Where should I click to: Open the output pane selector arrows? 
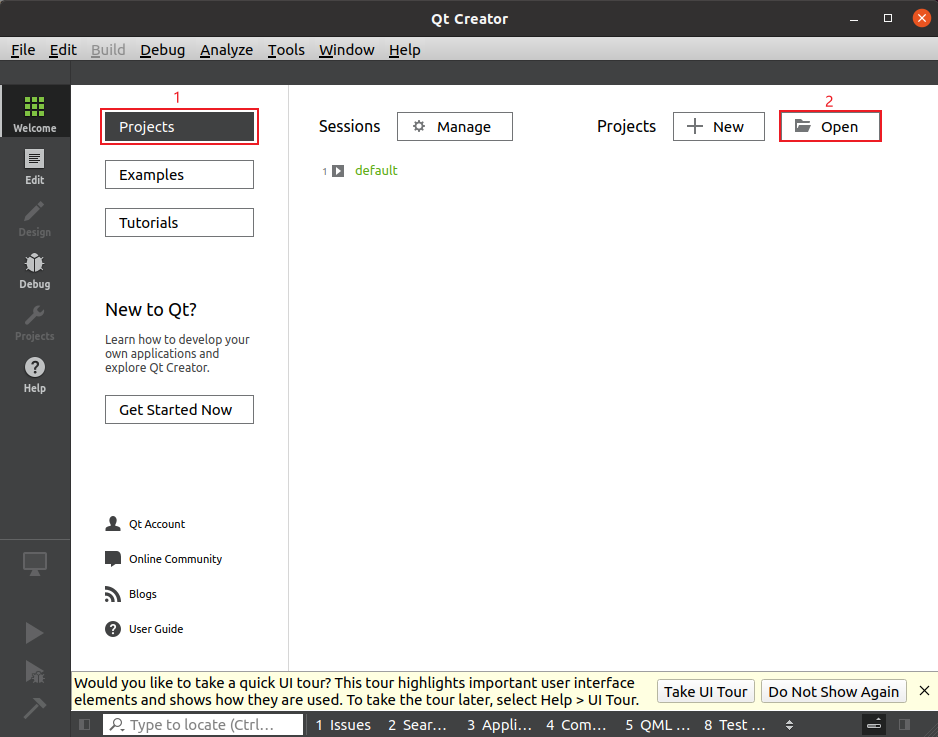click(789, 724)
